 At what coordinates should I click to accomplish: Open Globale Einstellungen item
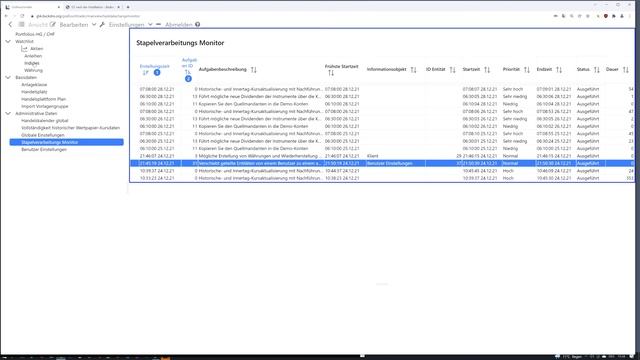point(43,135)
